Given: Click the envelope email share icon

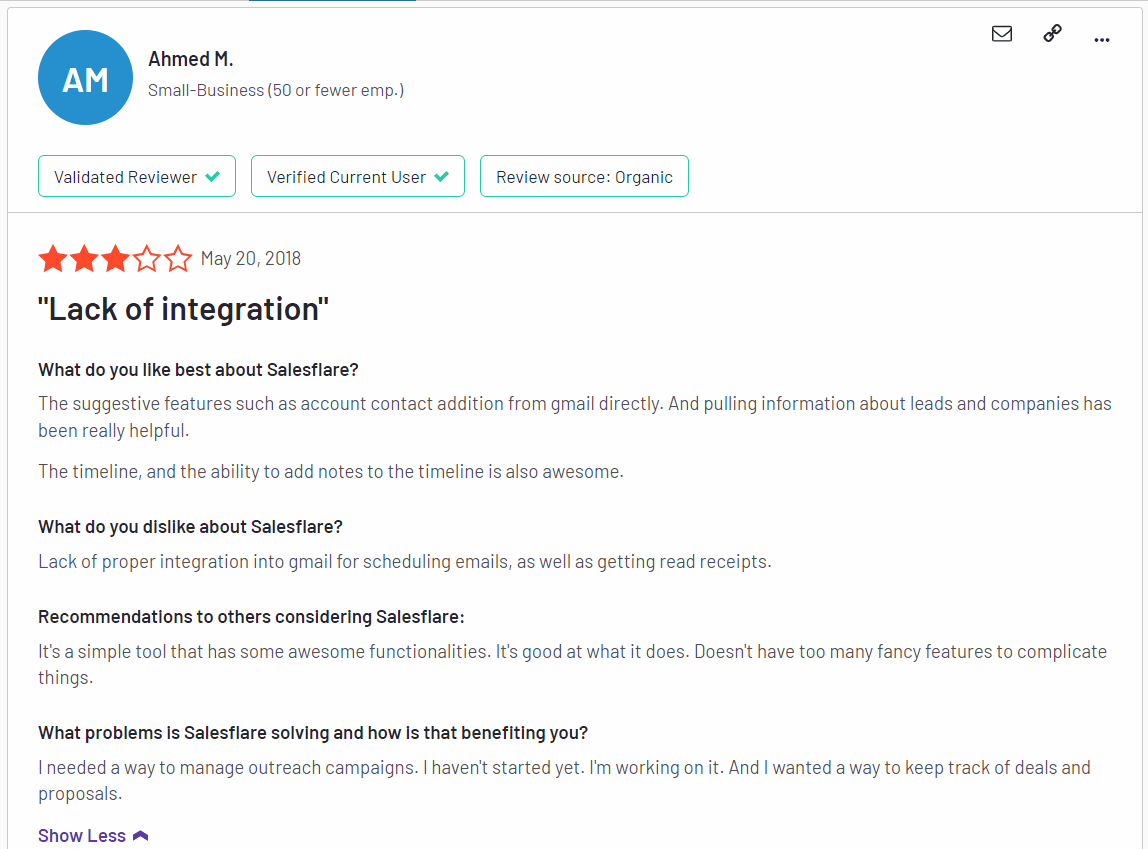Looking at the screenshot, I should tap(1002, 34).
